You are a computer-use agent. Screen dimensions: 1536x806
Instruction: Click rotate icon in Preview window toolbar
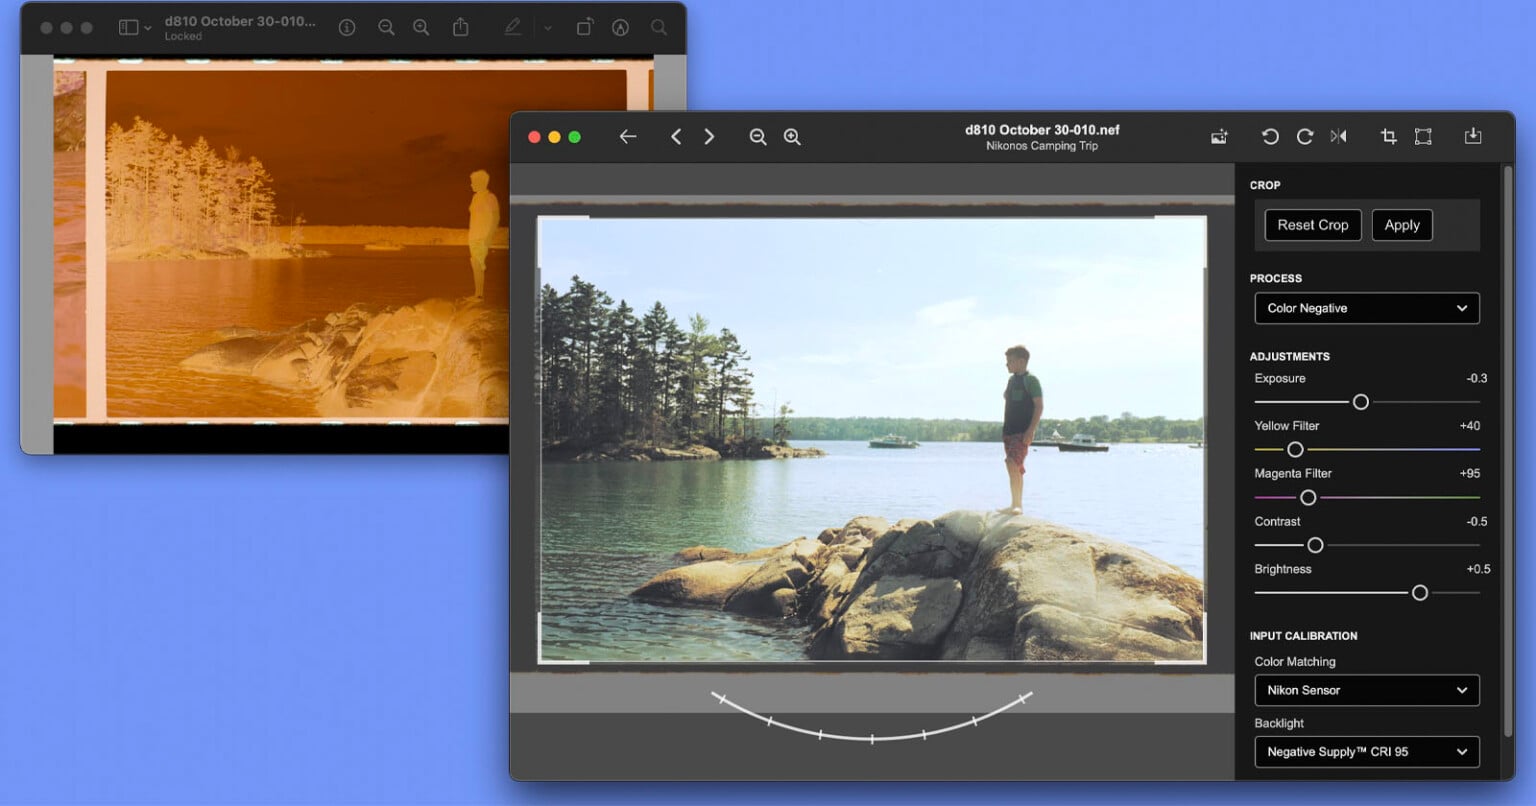click(585, 28)
